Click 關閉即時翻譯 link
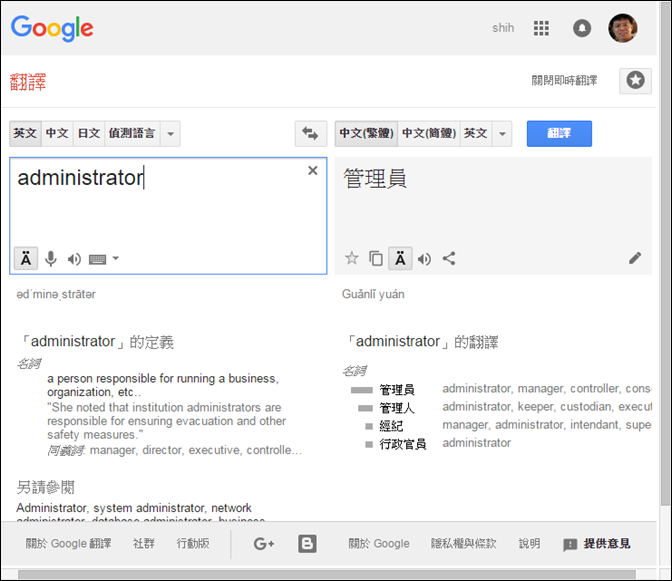This screenshot has height=581, width=672. (564, 81)
